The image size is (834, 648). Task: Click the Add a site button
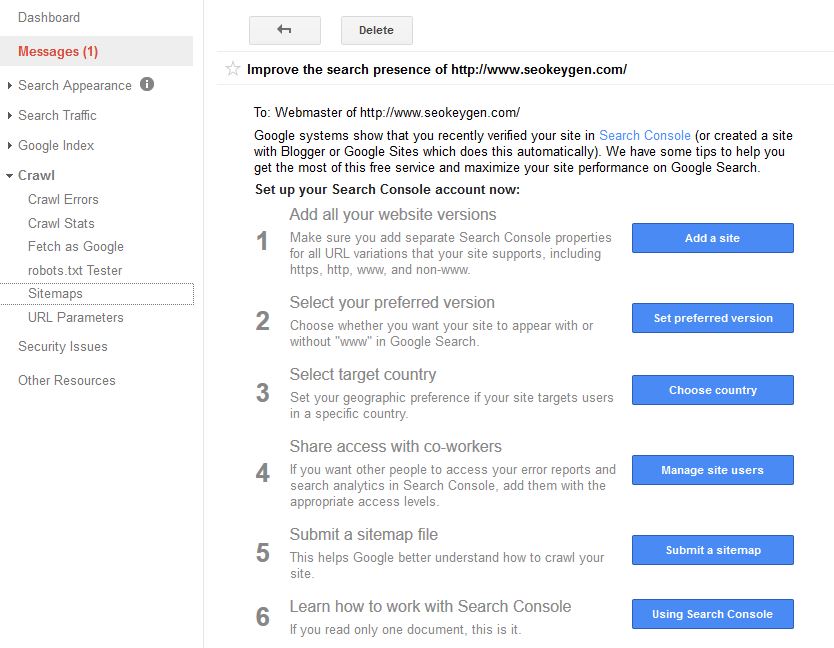pyautogui.click(x=713, y=238)
